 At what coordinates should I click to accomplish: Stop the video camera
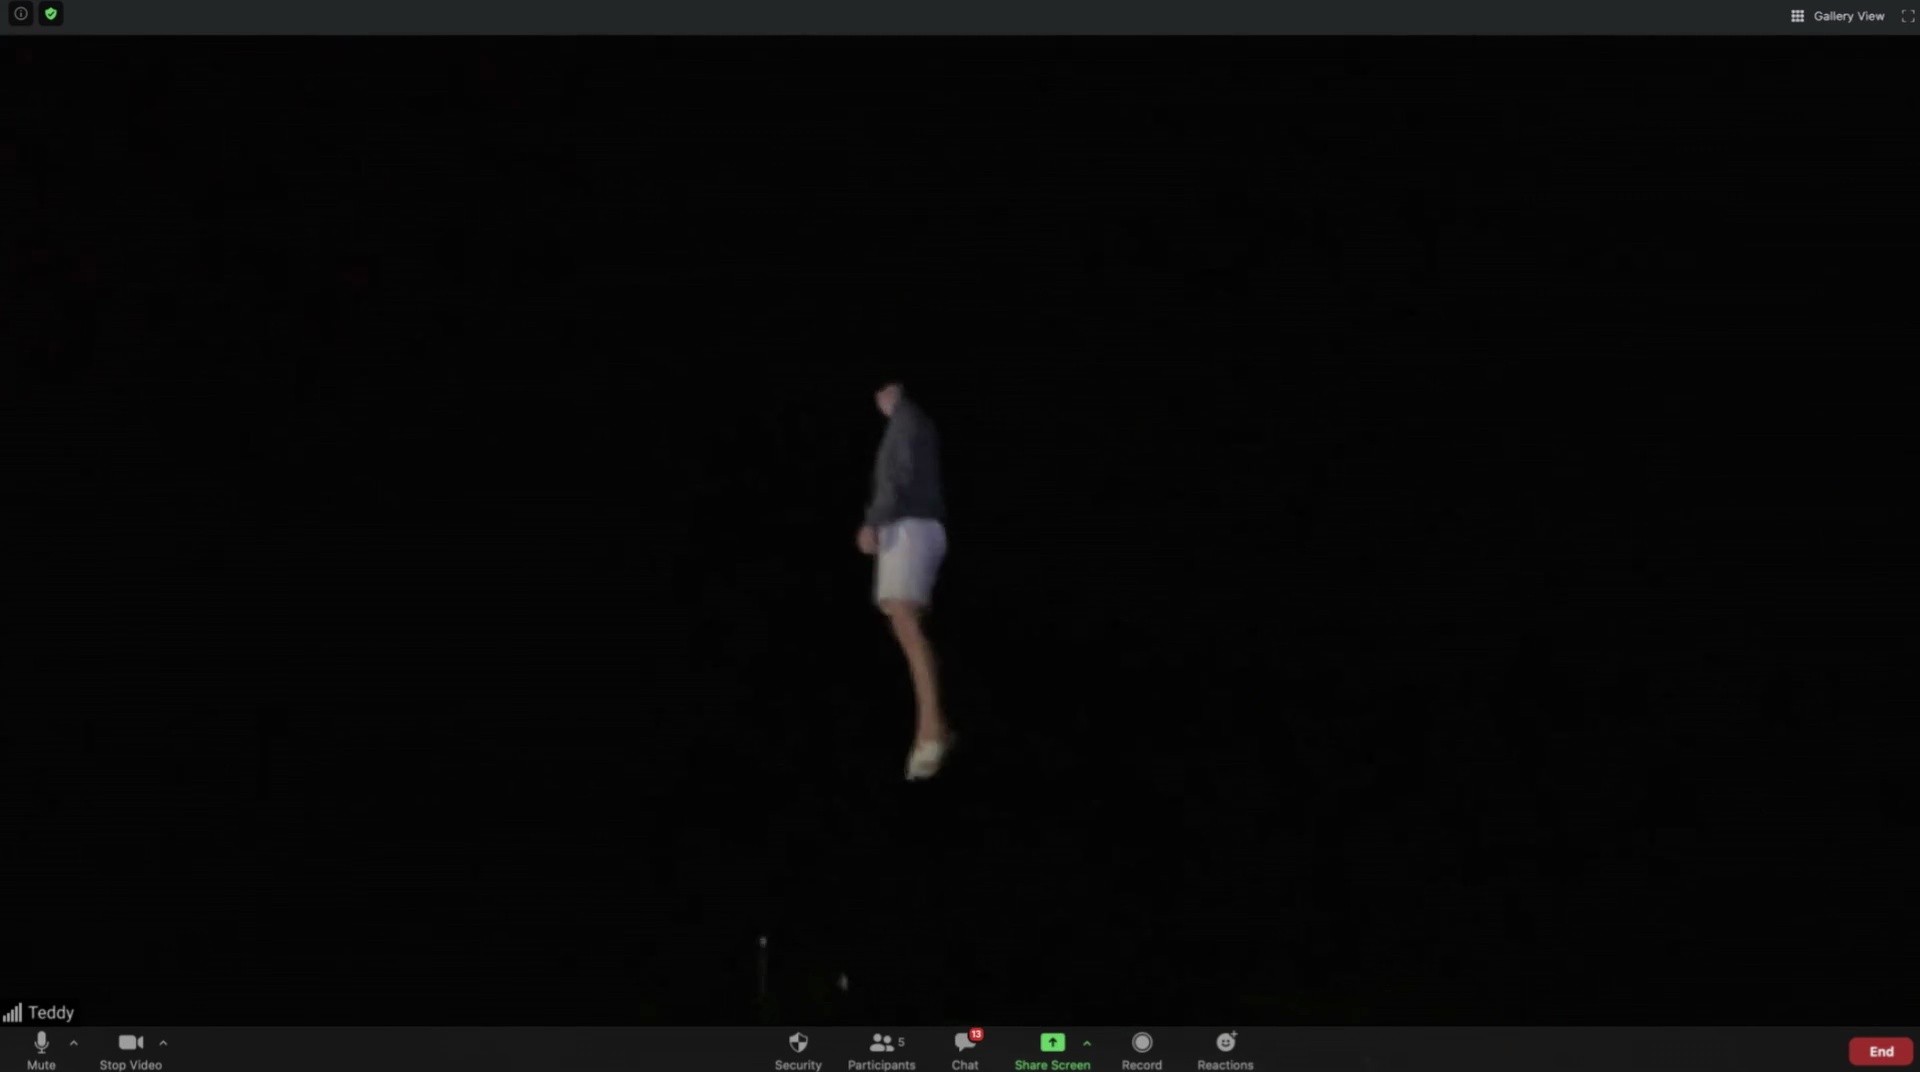(130, 1050)
